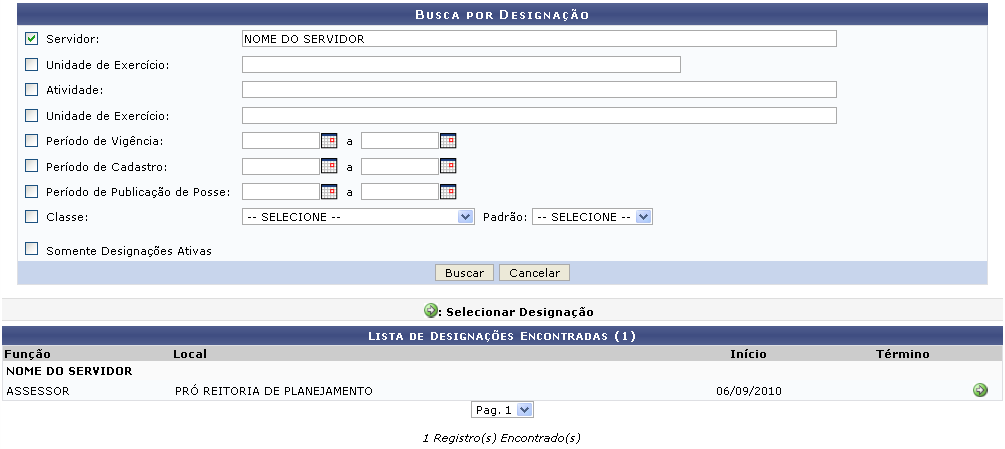1005x449 pixels.
Task: Focus the Servidor name text field
Action: 538,39
